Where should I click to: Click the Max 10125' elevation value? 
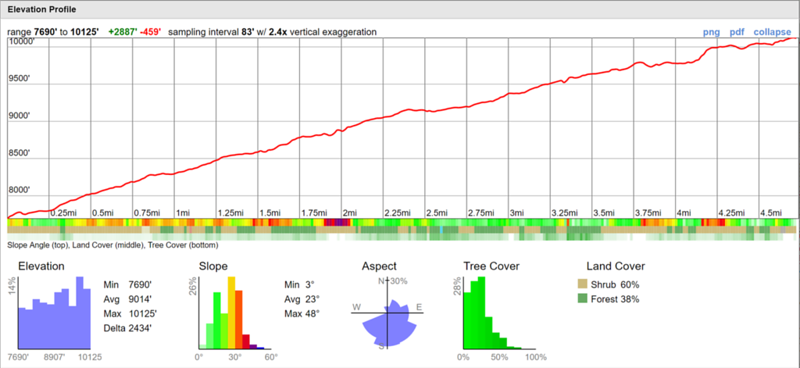pos(130,313)
